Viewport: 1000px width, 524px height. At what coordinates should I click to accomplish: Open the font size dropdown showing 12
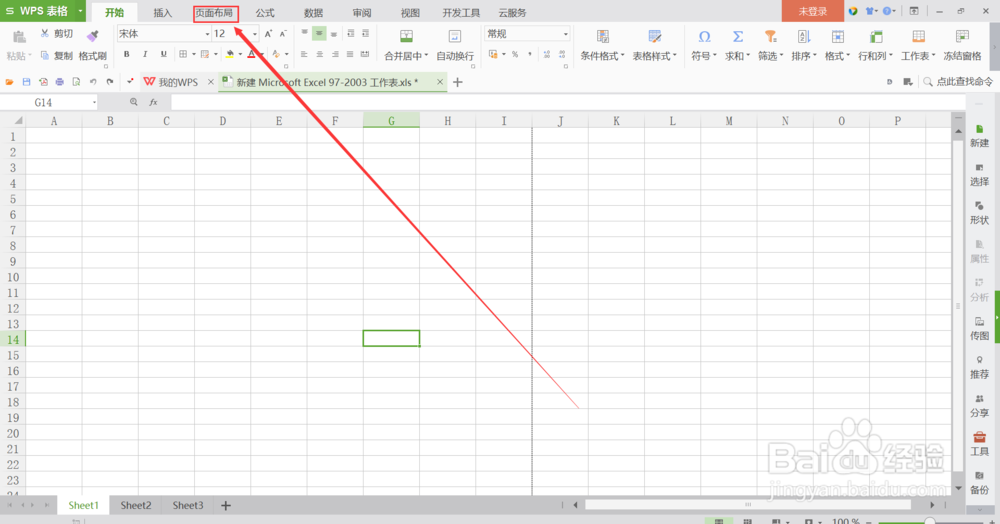254,34
